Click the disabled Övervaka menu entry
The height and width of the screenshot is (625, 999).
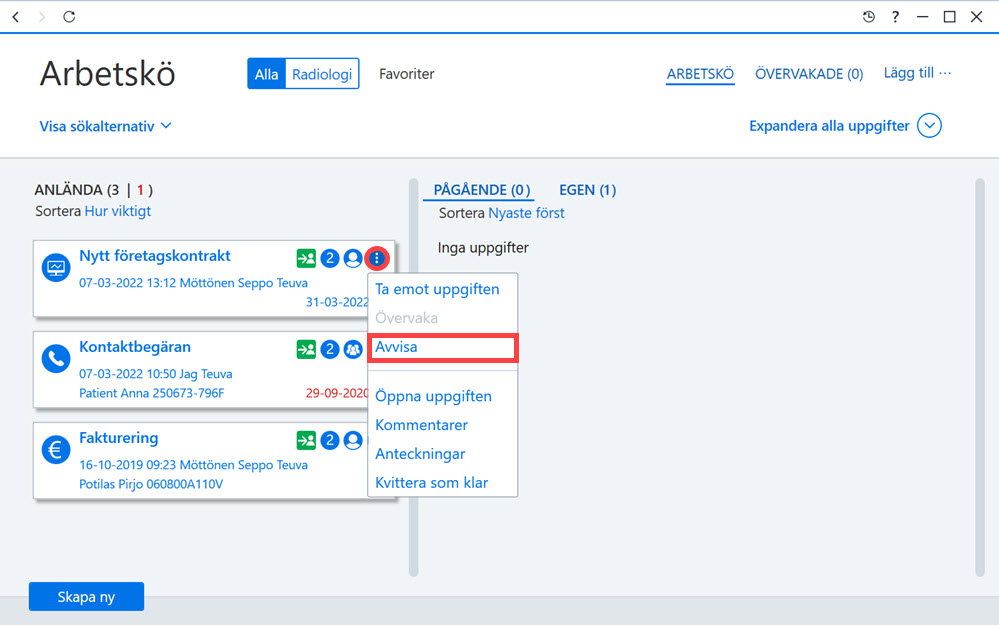coord(406,318)
